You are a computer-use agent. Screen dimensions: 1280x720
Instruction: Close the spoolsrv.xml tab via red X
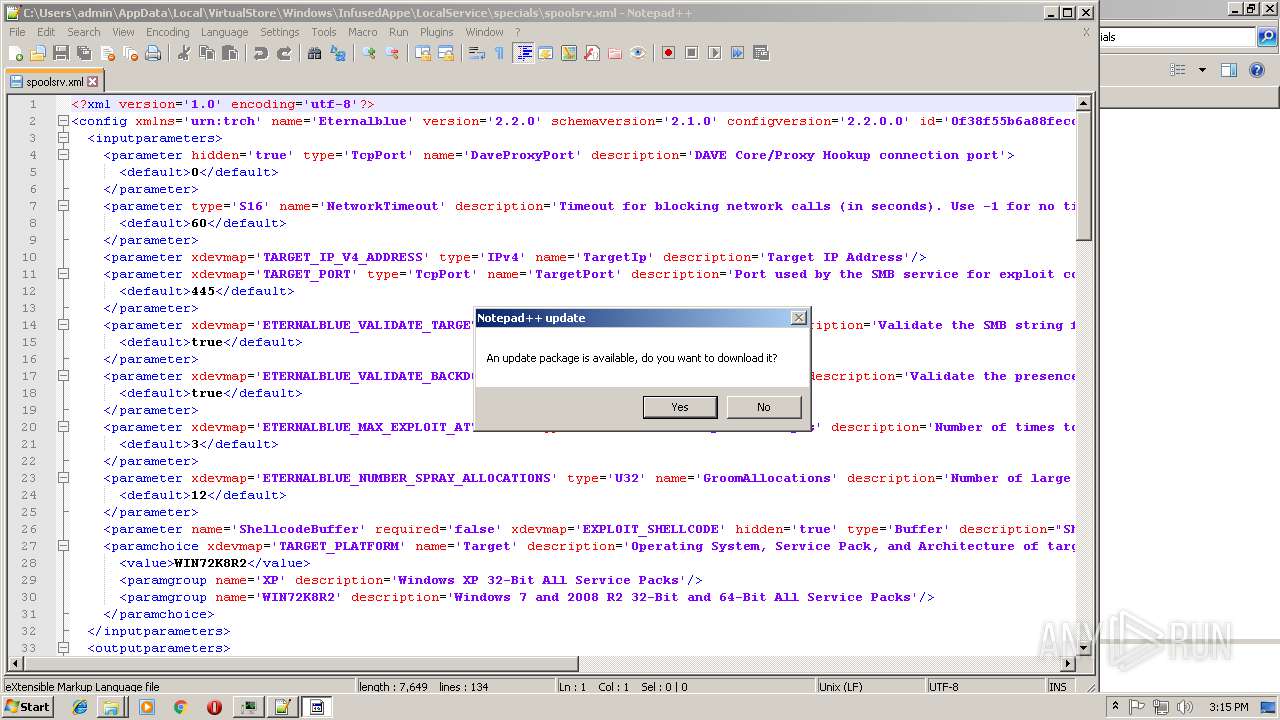click(x=93, y=82)
